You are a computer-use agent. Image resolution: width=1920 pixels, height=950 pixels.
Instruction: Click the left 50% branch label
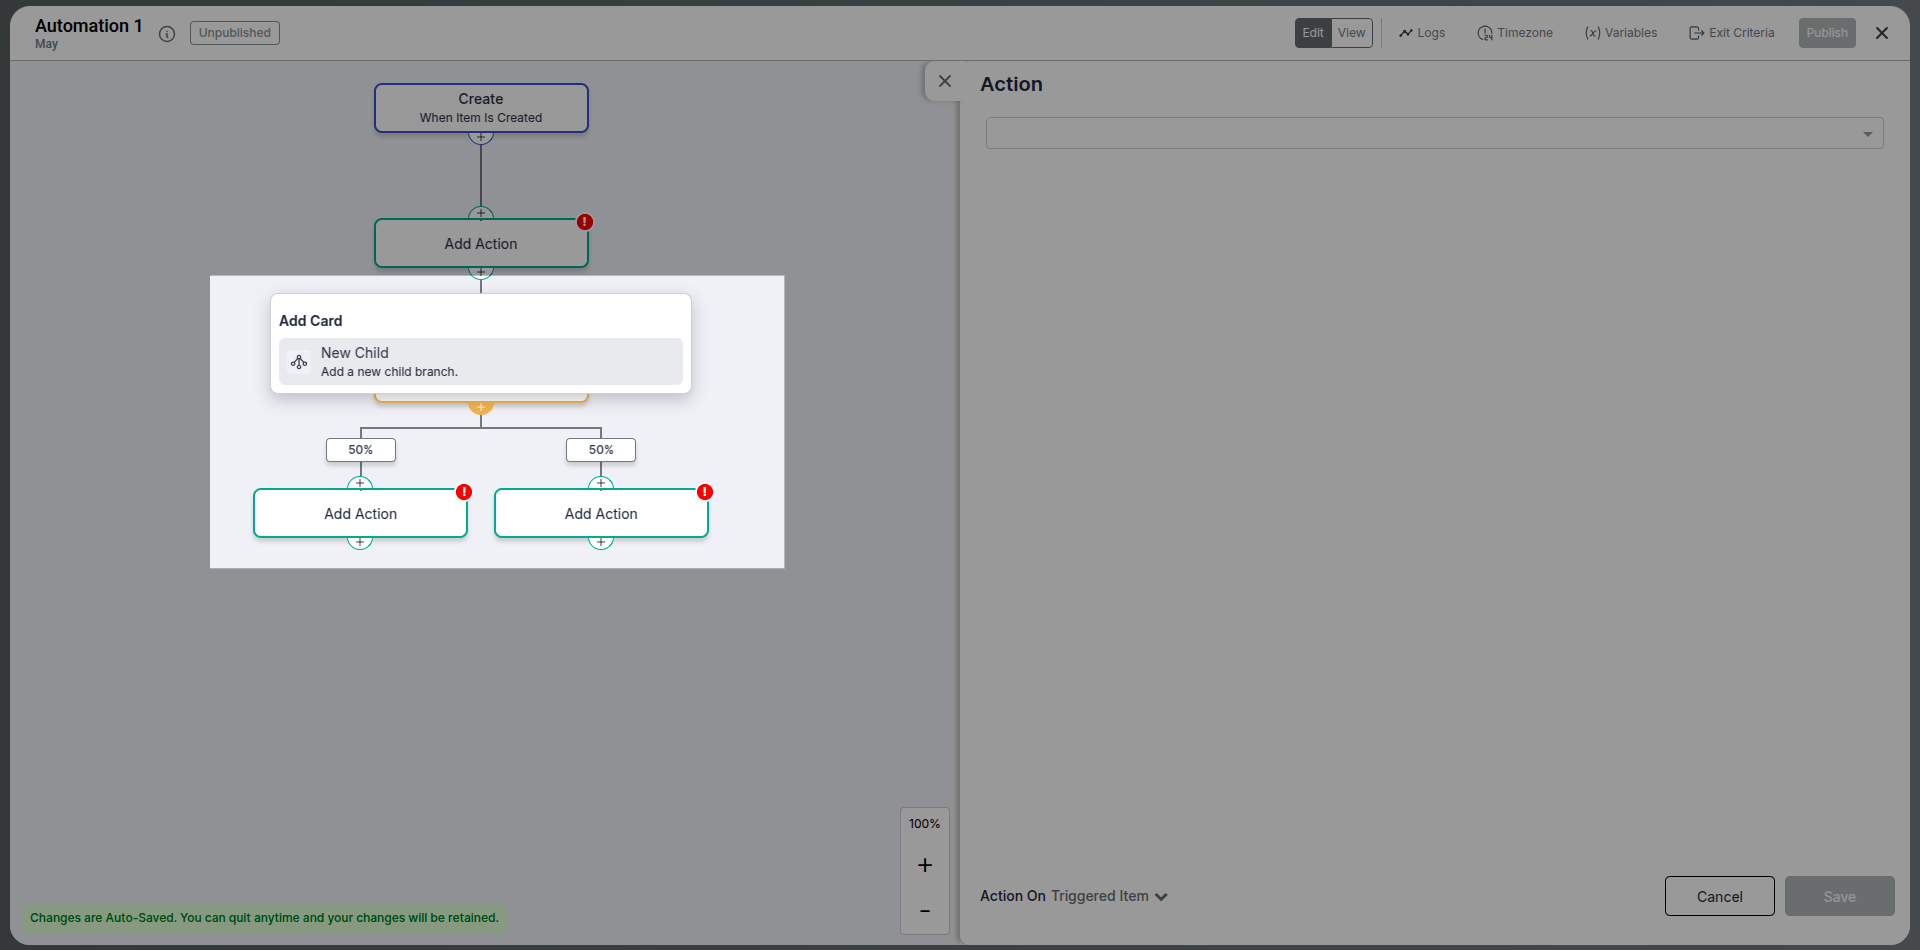point(361,450)
